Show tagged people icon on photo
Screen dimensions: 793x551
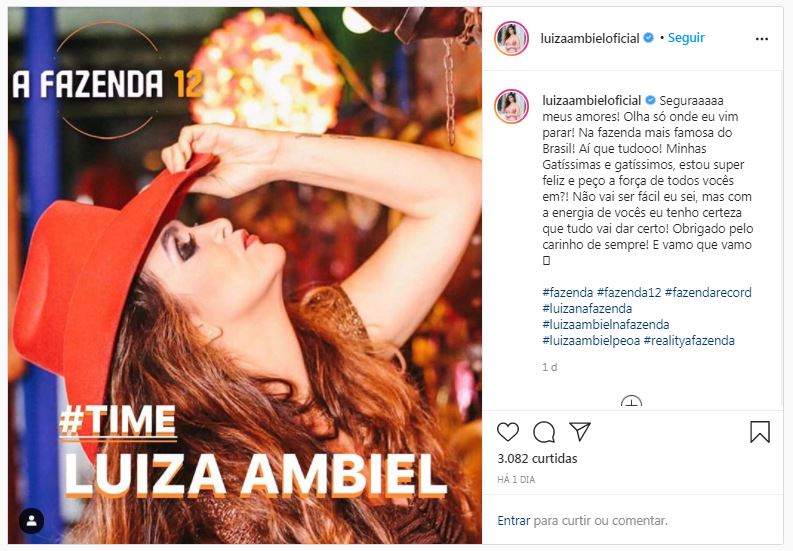(x=31, y=521)
